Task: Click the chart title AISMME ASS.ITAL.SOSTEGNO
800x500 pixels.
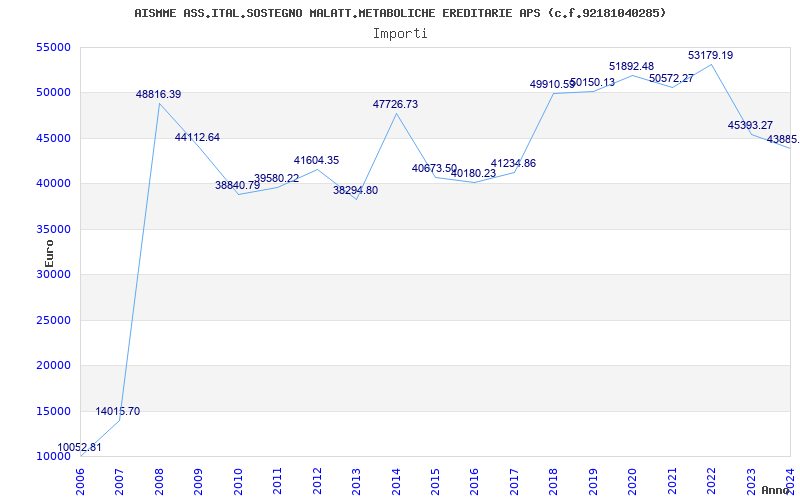Action: (400, 13)
